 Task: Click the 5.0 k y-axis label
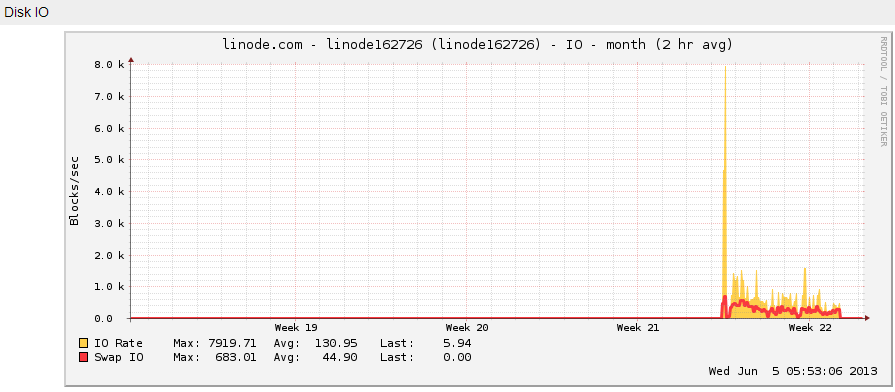109,160
